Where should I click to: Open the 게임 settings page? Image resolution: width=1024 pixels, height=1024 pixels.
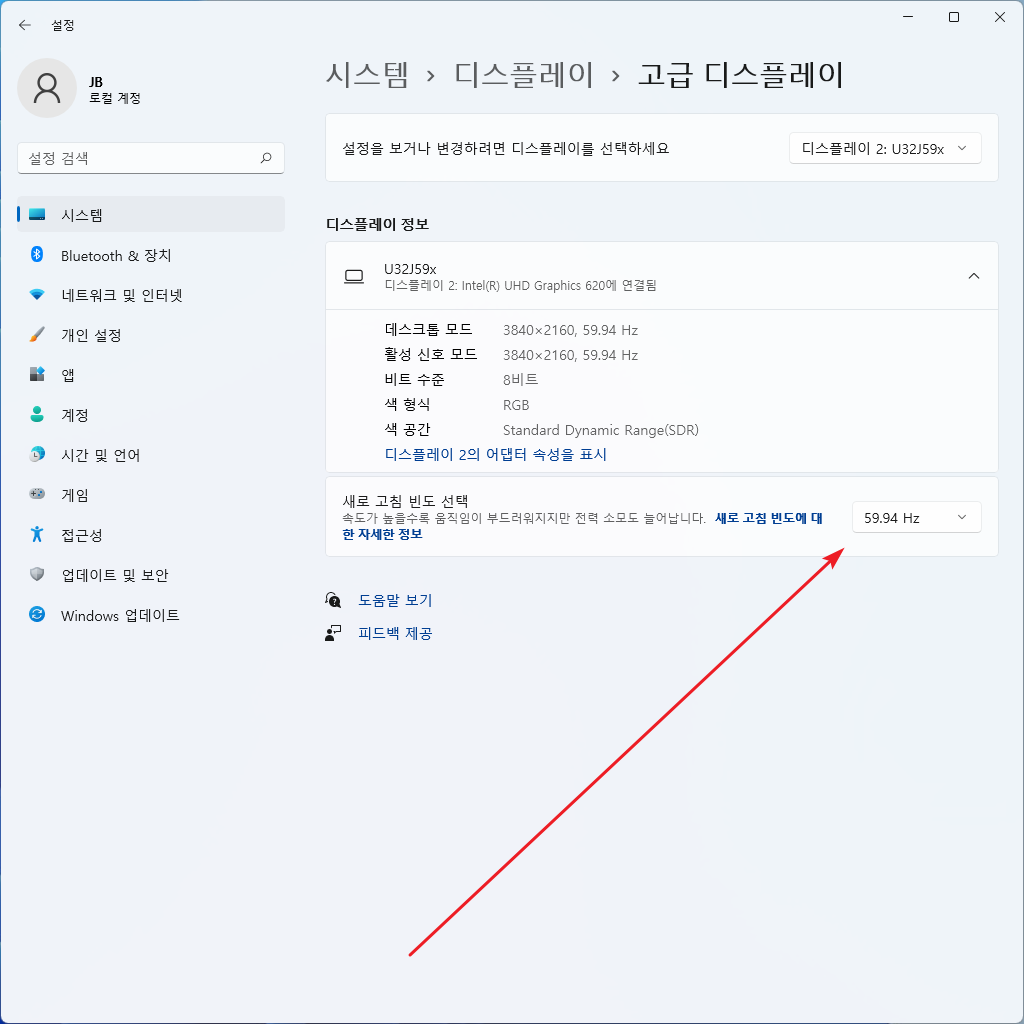[151, 494]
